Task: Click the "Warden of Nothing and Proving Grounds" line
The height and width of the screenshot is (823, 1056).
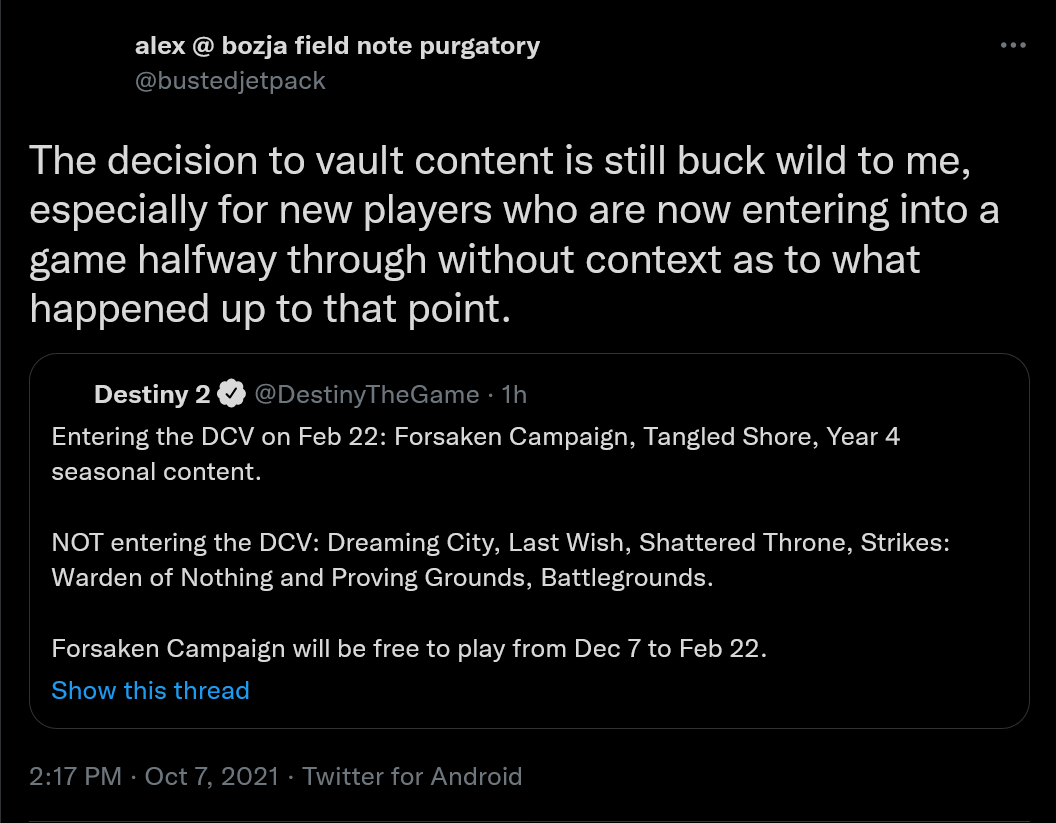Action: coord(382,578)
